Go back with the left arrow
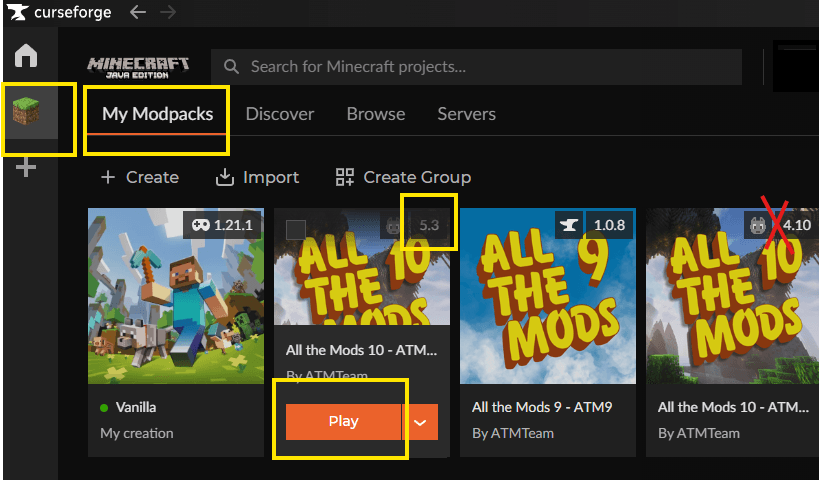819x480 pixels. [138, 12]
